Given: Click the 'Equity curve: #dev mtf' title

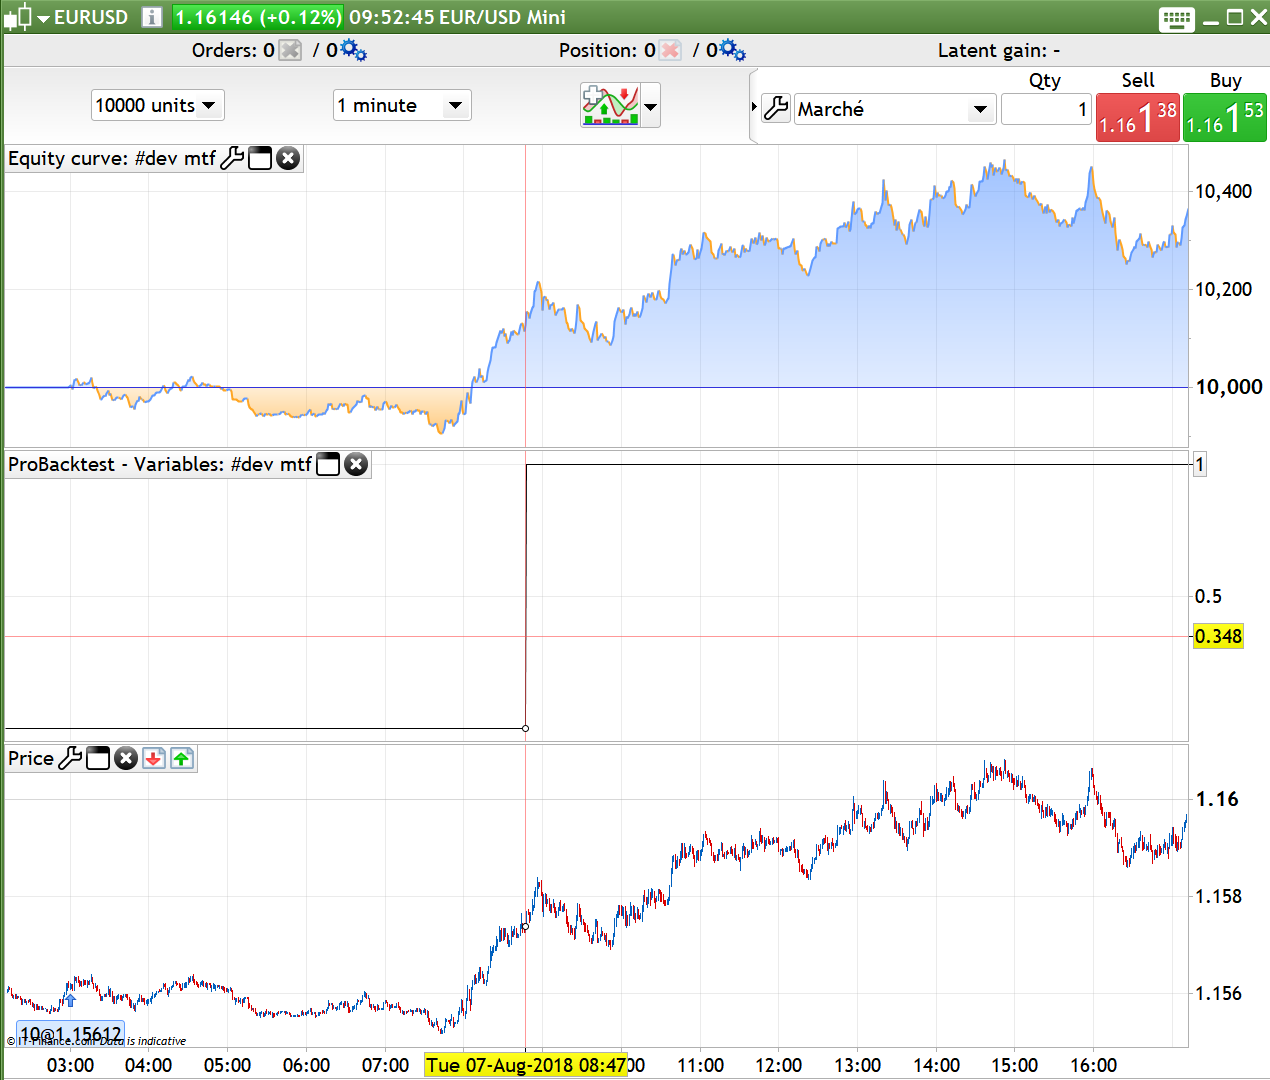Looking at the screenshot, I should pyautogui.click(x=112, y=158).
